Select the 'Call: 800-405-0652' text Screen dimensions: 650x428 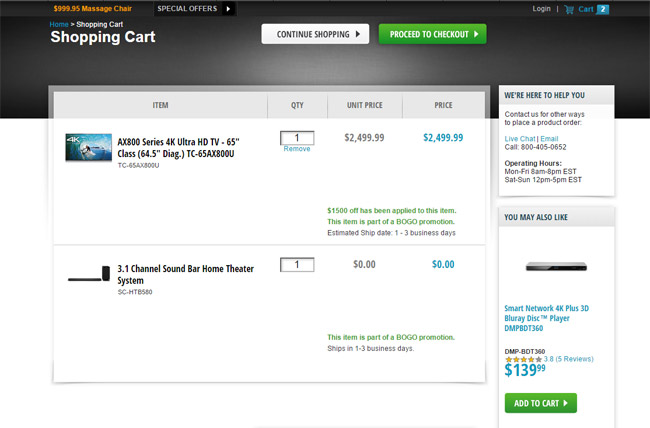click(535, 147)
